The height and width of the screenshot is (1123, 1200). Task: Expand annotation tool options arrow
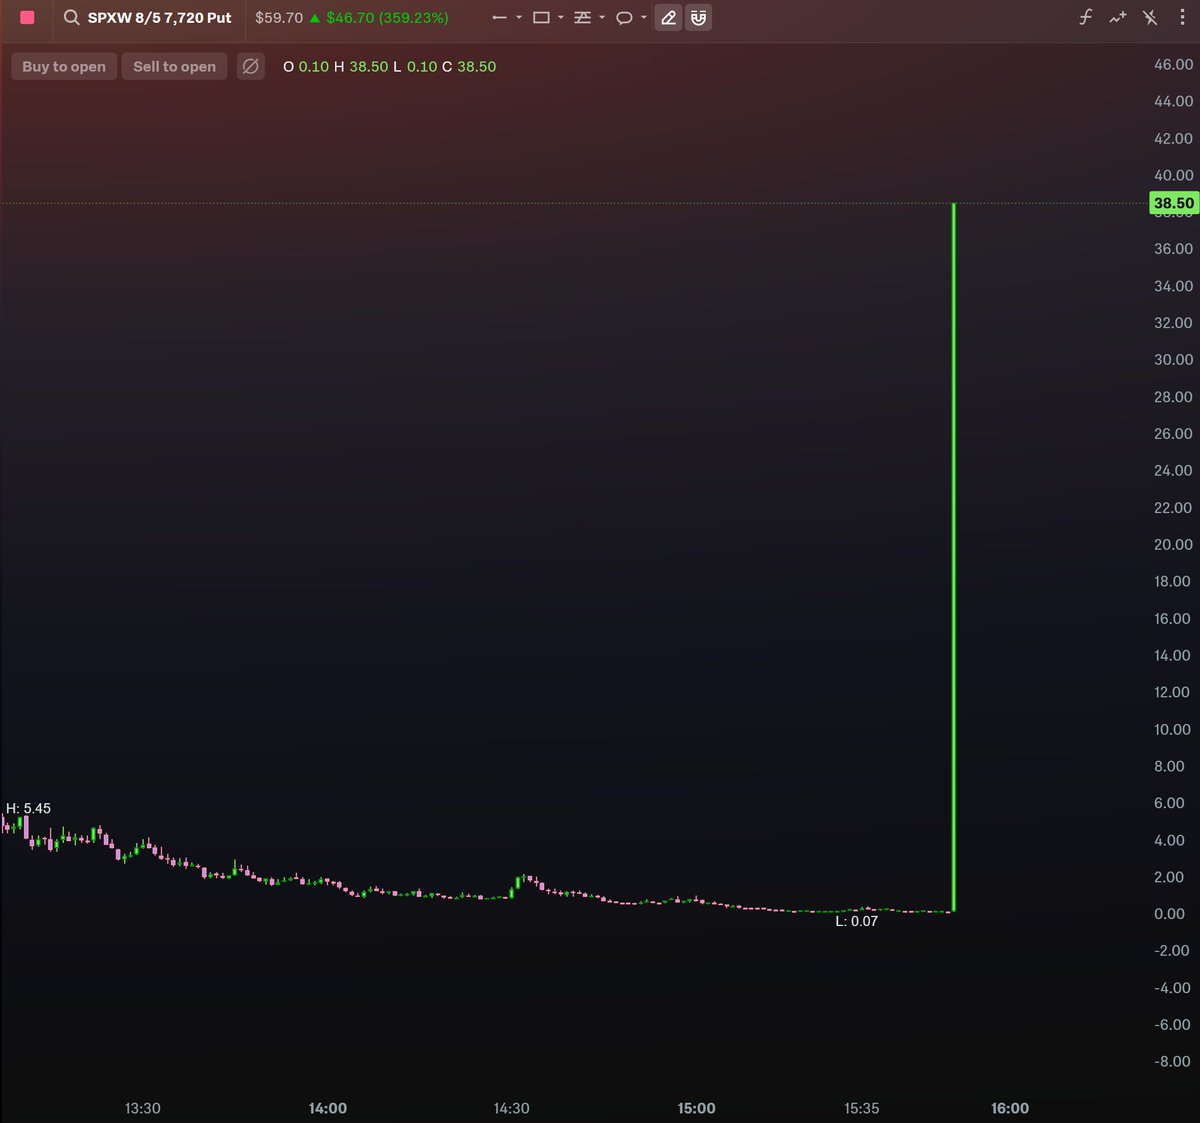(x=644, y=18)
